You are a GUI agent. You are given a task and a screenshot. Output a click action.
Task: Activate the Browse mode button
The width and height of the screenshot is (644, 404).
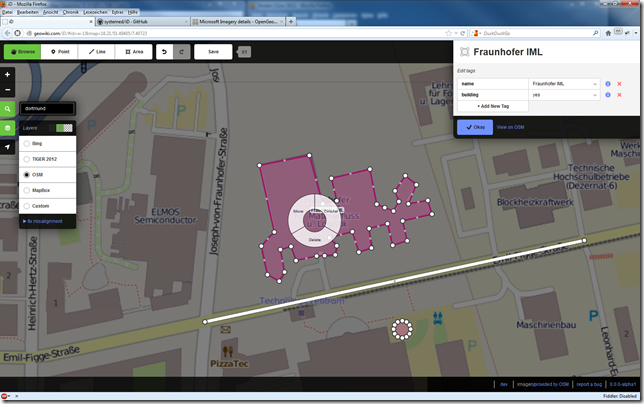click(23, 52)
